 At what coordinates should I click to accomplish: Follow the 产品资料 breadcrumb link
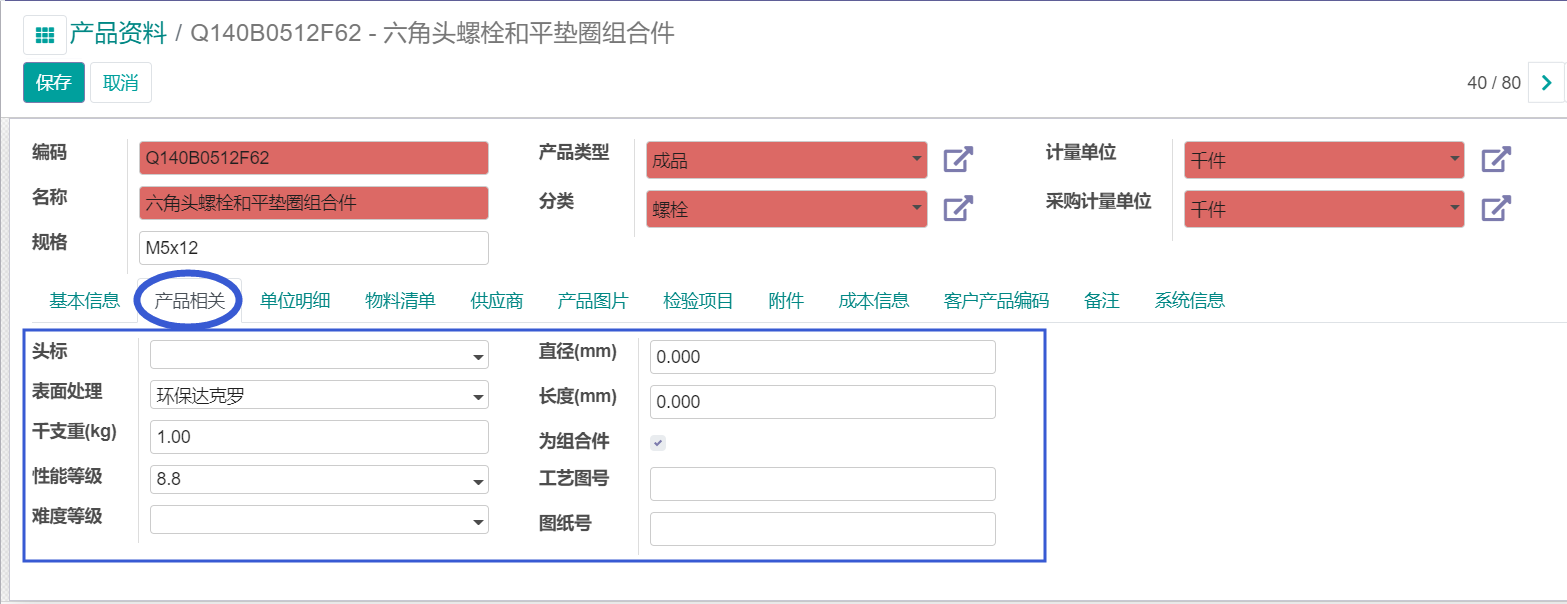tap(118, 34)
